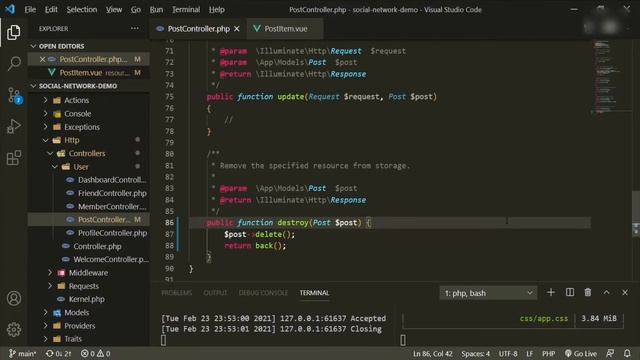Open the Run and Debug view
The width and height of the screenshot is (640, 360).
[13, 126]
